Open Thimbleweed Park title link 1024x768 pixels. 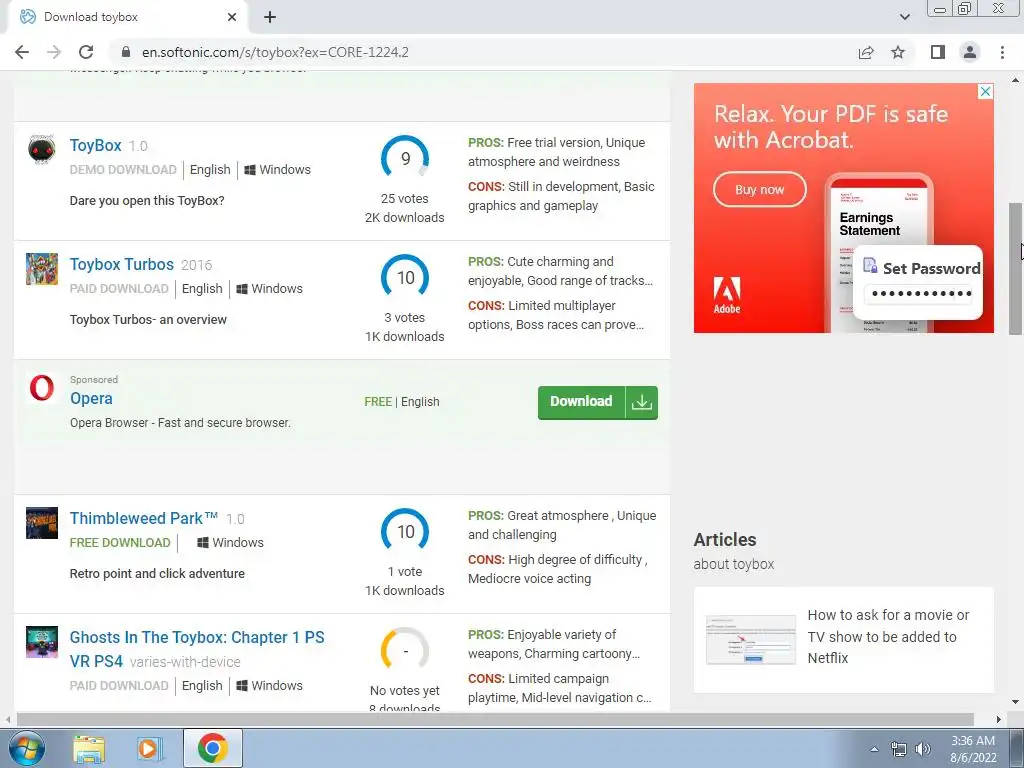144,519
